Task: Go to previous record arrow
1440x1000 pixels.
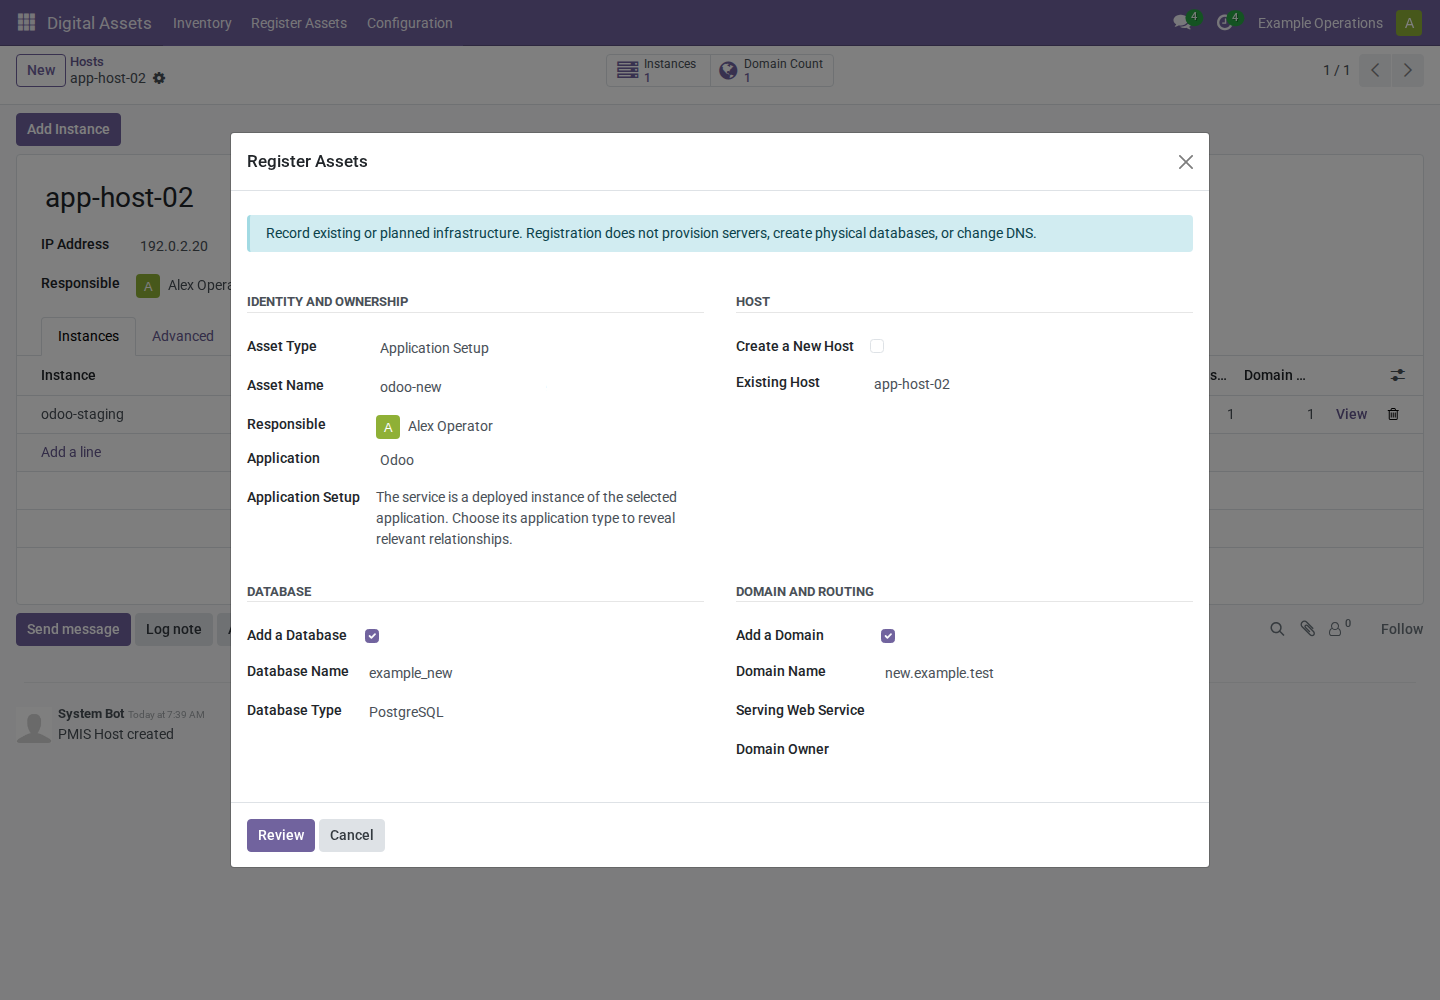Action: (1375, 70)
